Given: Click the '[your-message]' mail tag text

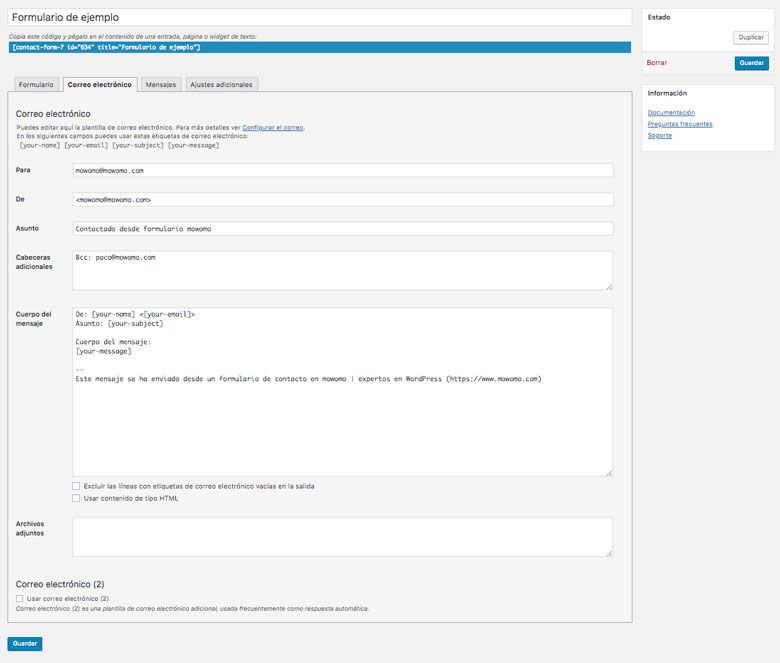Looking at the screenshot, I should point(194,146).
